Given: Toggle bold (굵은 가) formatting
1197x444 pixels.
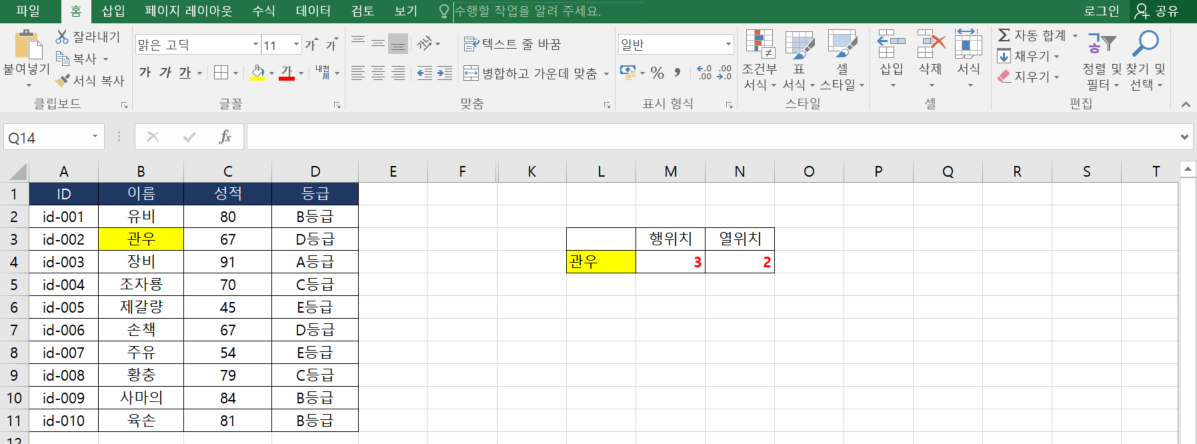Looking at the screenshot, I should (x=145, y=72).
